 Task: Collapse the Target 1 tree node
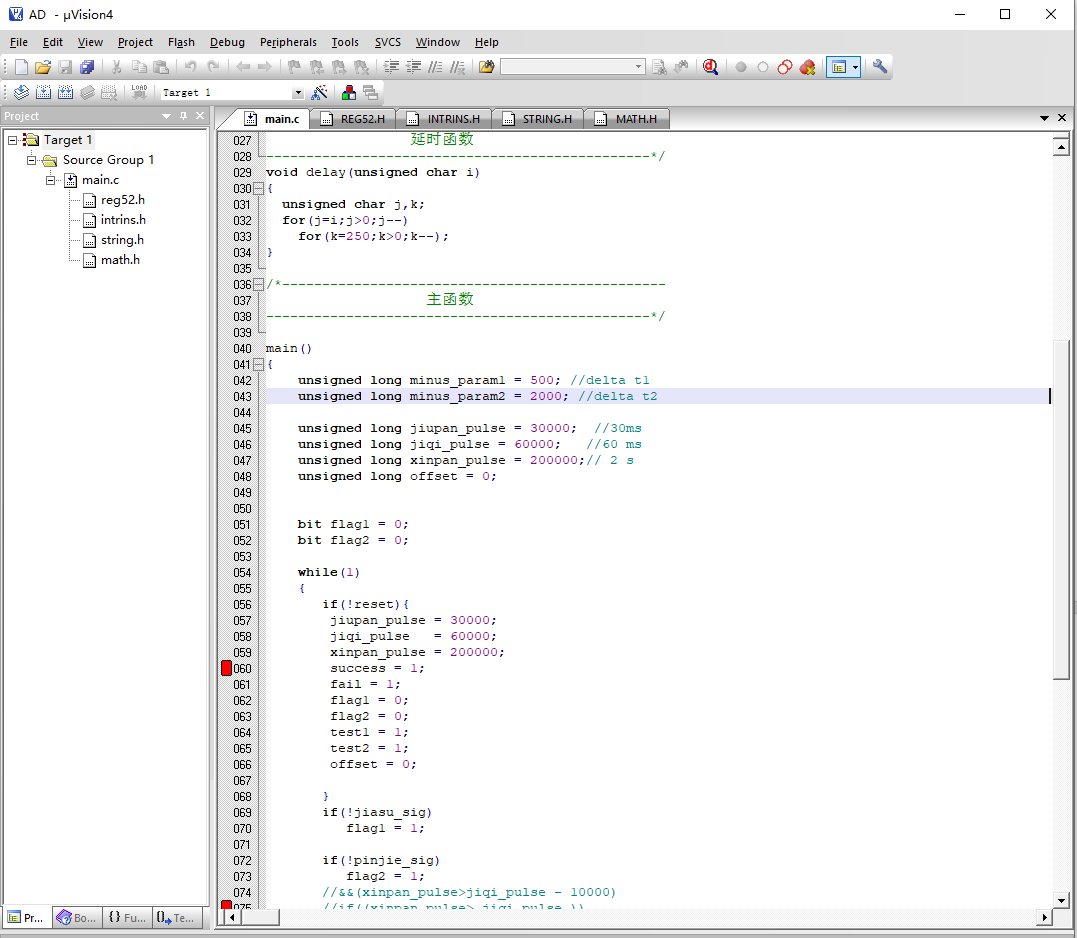pyautogui.click(x=12, y=140)
